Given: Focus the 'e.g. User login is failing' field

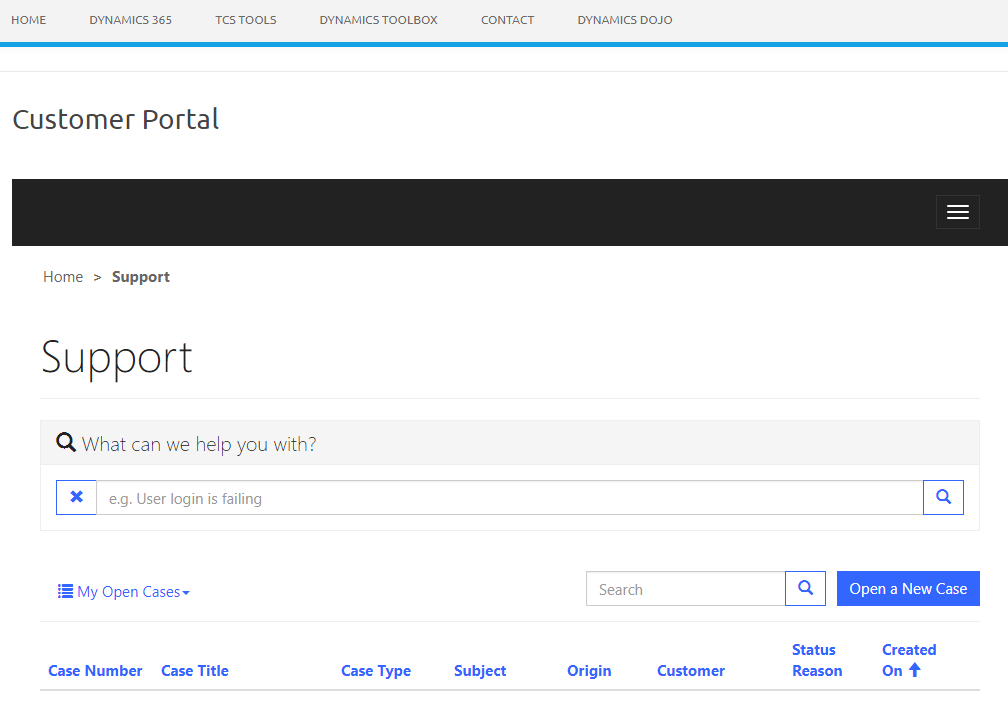Looking at the screenshot, I should pyautogui.click(x=510, y=497).
